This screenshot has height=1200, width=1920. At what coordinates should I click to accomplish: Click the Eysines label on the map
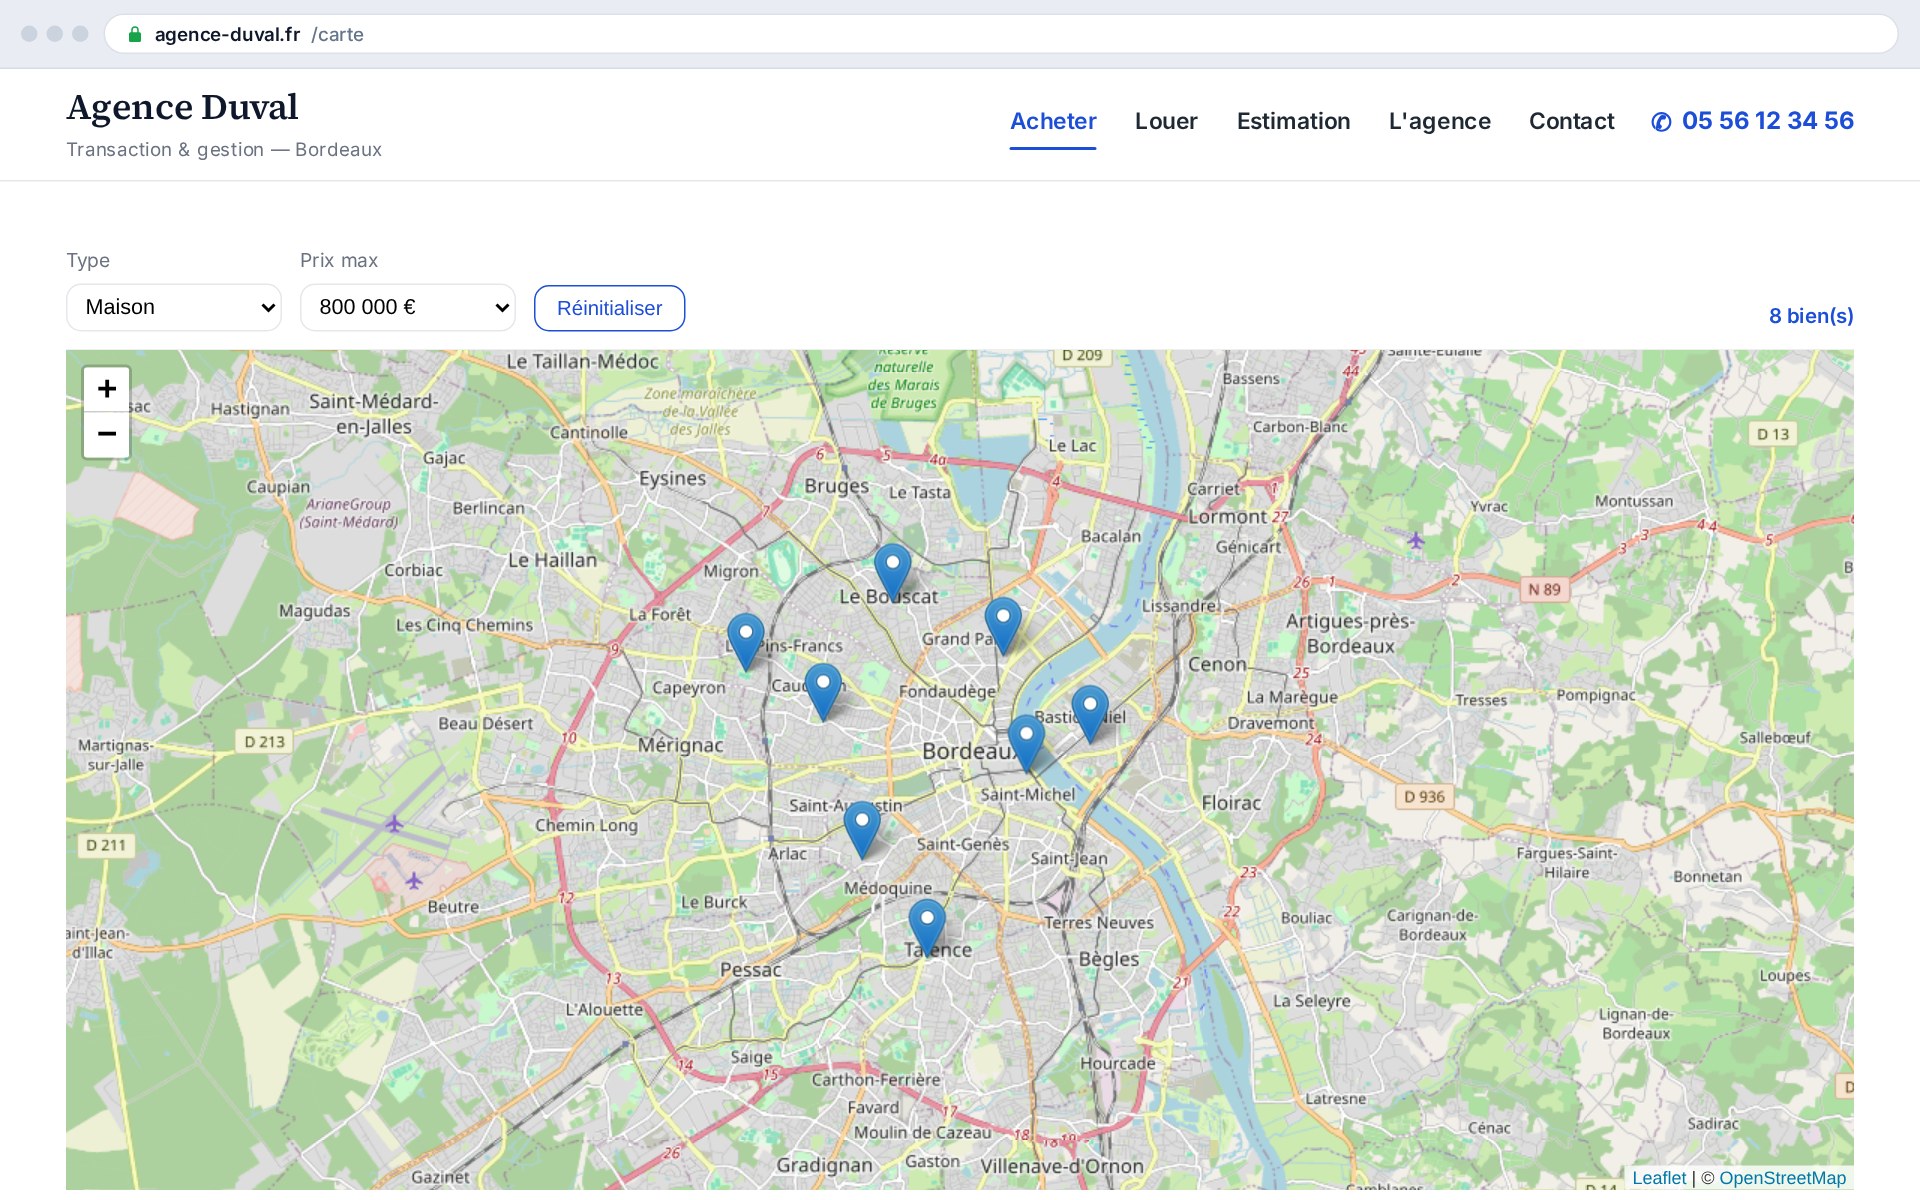point(673,479)
